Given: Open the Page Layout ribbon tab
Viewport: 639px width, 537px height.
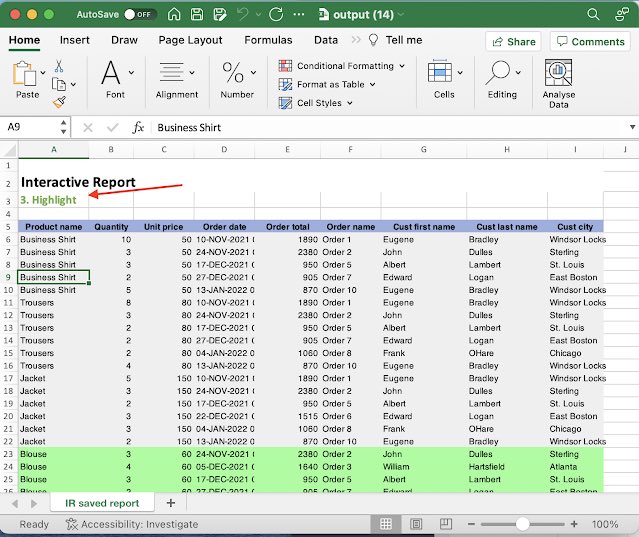Looking at the screenshot, I should click(190, 40).
